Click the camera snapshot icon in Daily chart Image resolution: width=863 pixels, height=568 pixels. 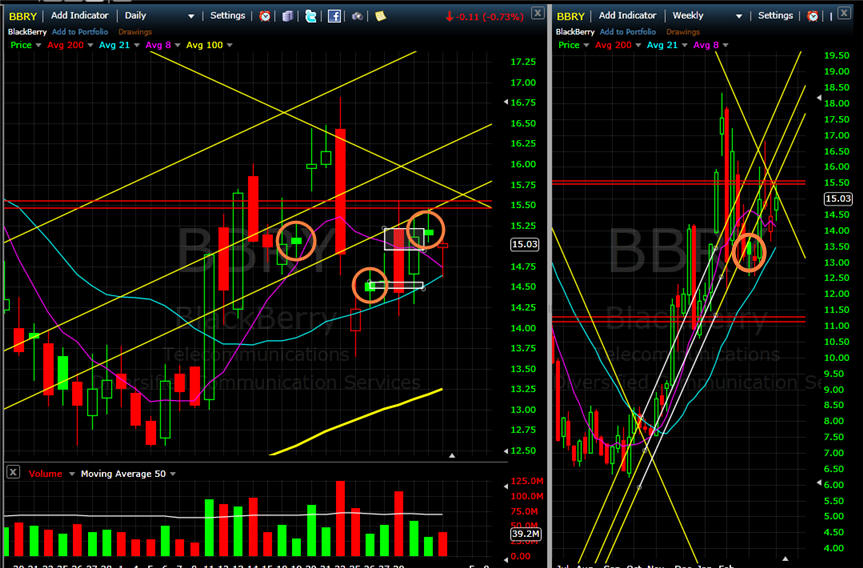pyautogui.click(x=357, y=16)
